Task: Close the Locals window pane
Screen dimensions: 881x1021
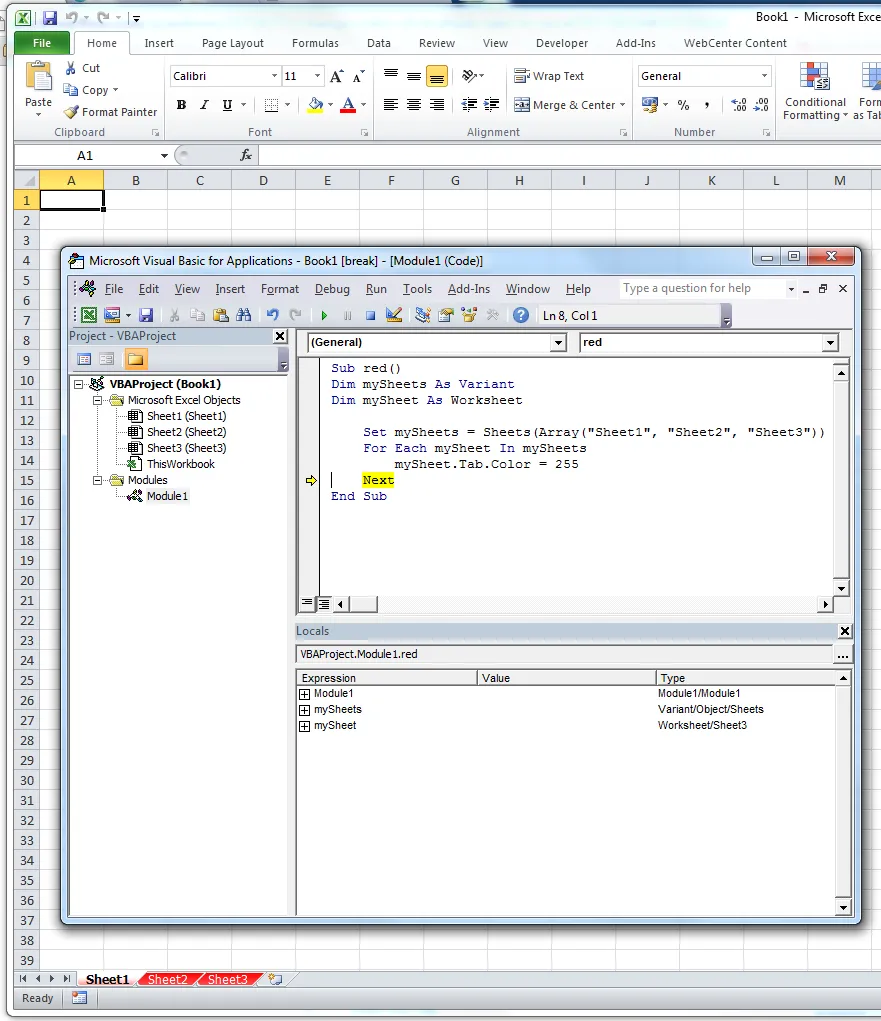Action: pyautogui.click(x=844, y=631)
